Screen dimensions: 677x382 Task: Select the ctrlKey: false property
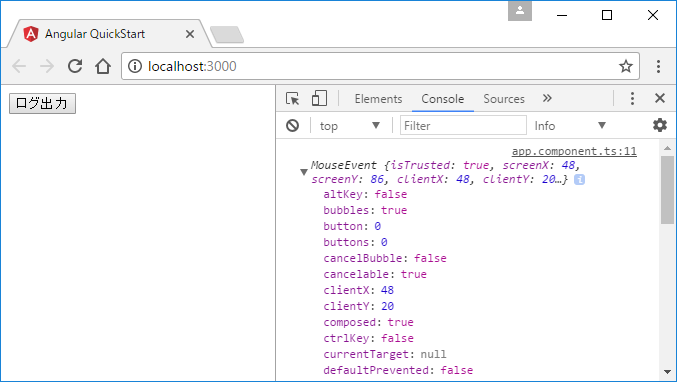coord(368,338)
